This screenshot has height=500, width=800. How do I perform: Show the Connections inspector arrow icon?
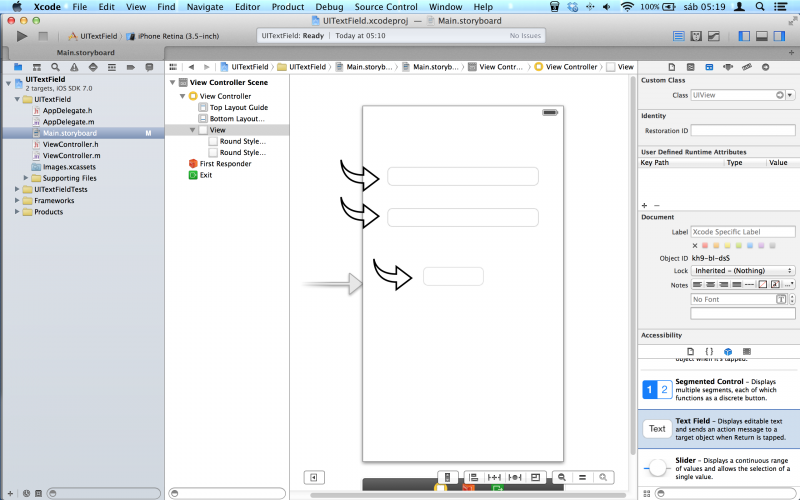(765, 67)
